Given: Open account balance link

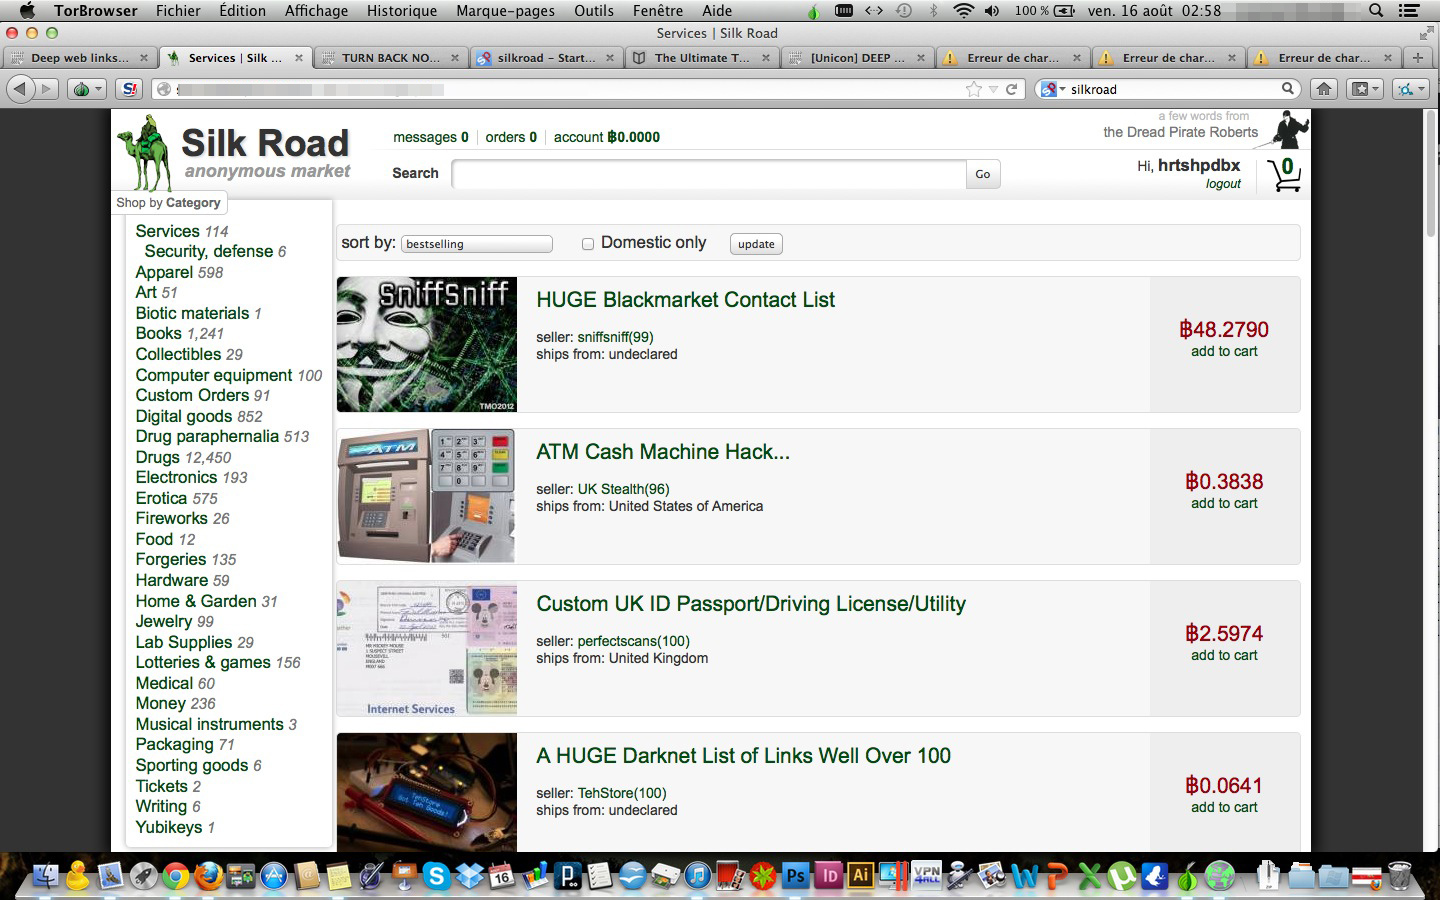Looking at the screenshot, I should [607, 137].
